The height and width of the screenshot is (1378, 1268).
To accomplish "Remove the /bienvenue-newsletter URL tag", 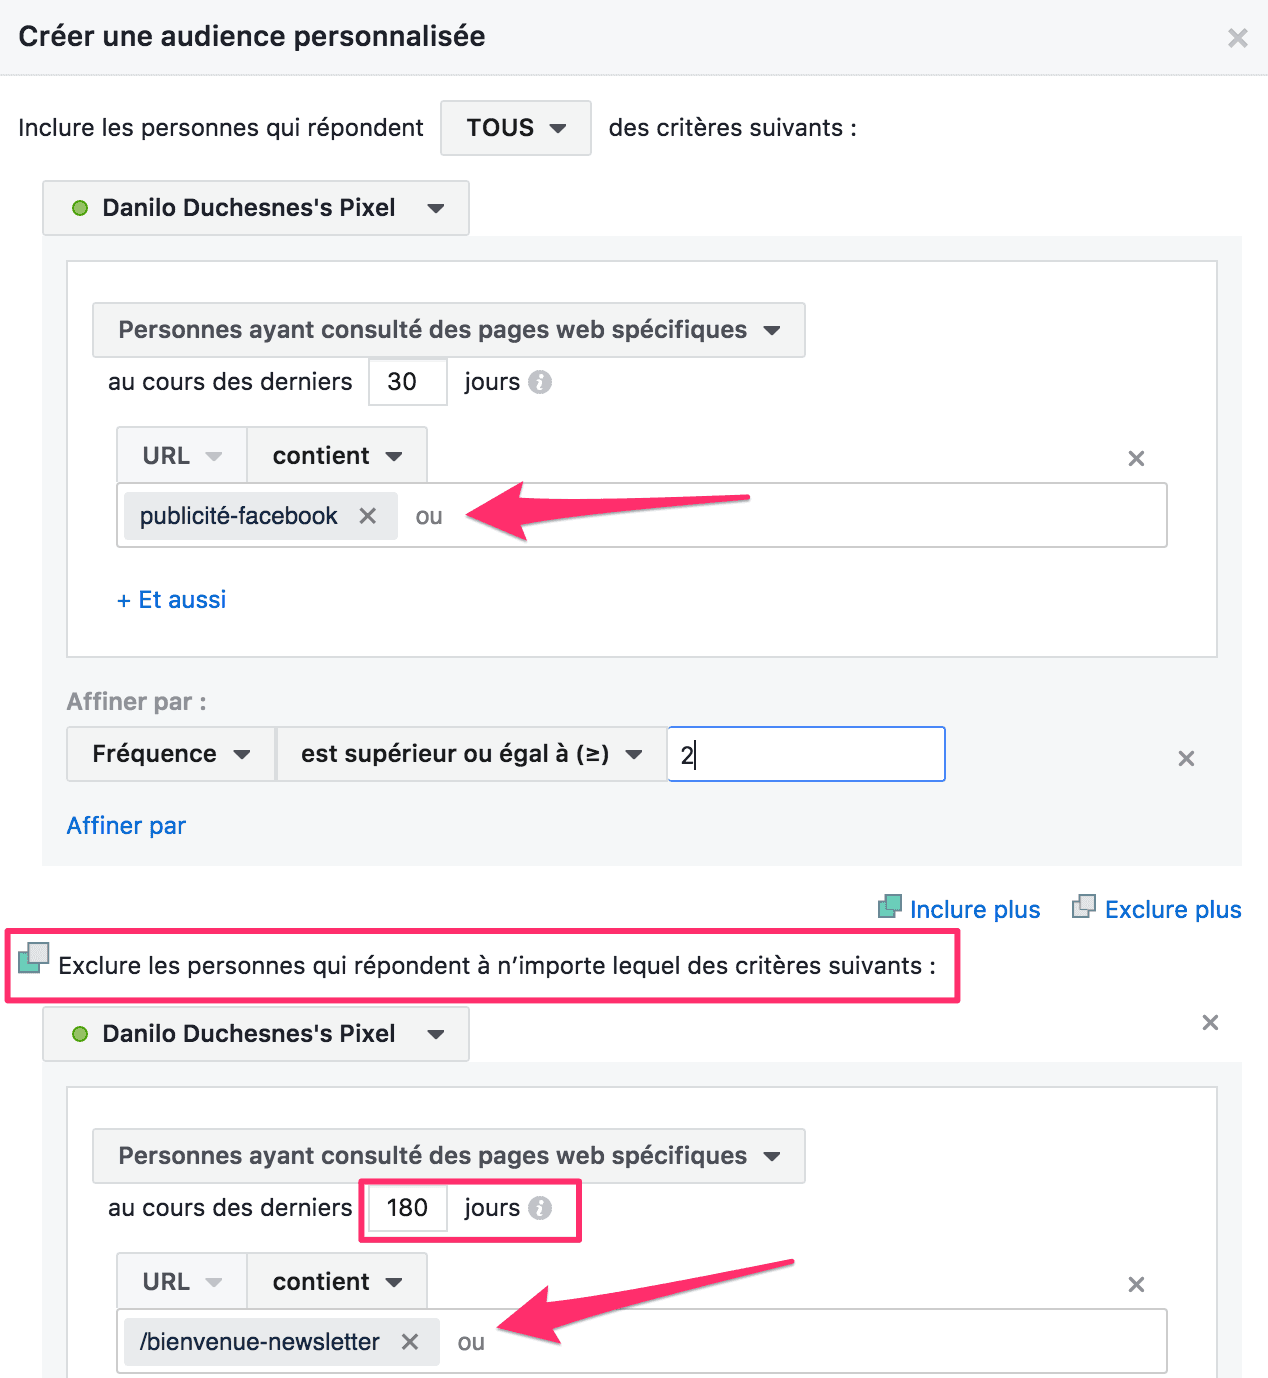I will 410,1342.
